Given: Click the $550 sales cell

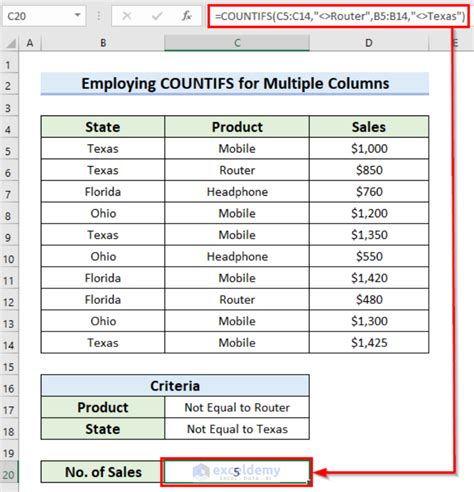Looking at the screenshot, I should [x=369, y=256].
